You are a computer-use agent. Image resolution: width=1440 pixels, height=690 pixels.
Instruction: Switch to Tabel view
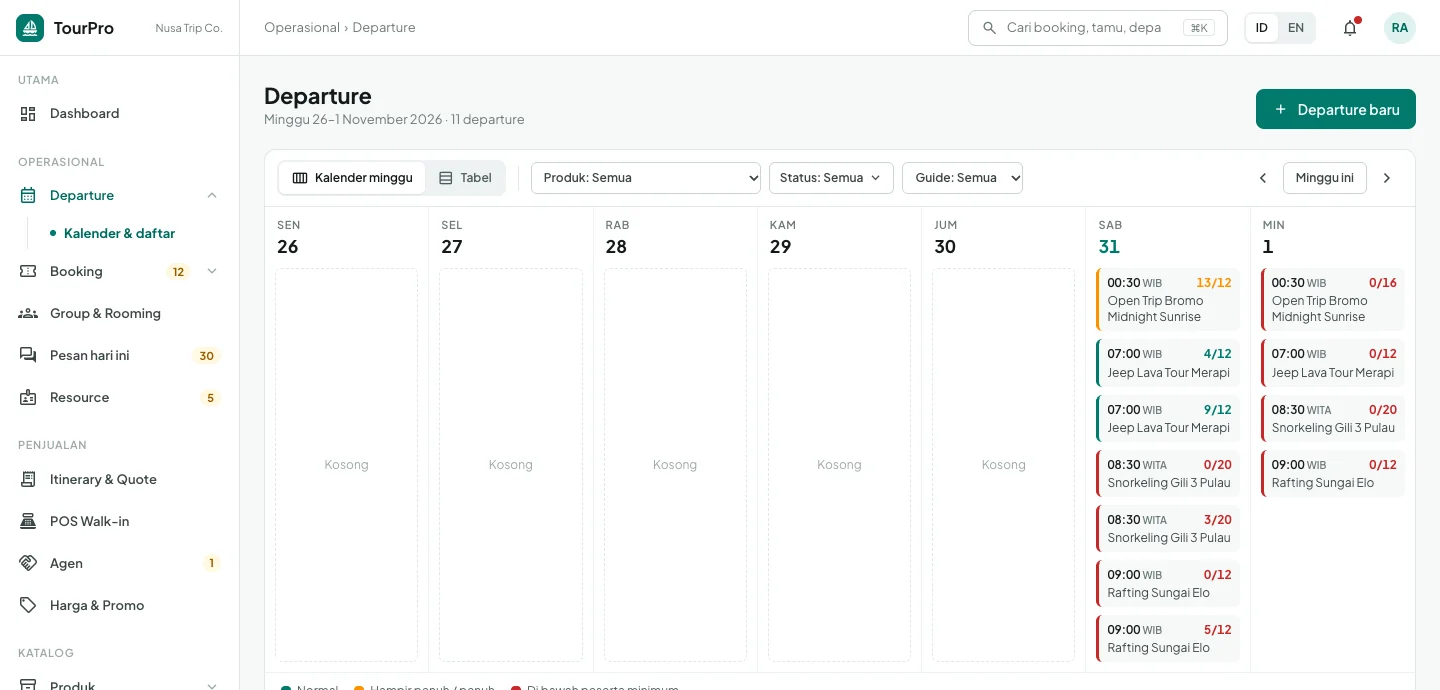[465, 178]
